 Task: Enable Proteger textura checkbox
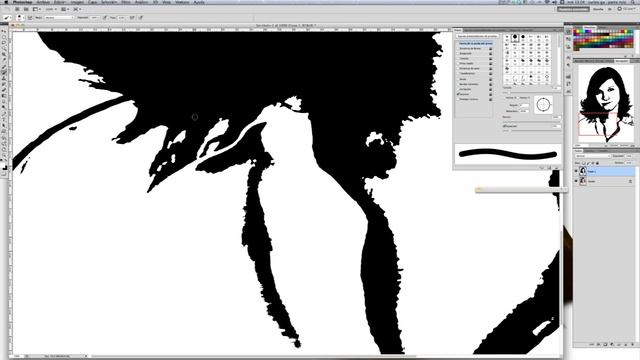(x=458, y=99)
